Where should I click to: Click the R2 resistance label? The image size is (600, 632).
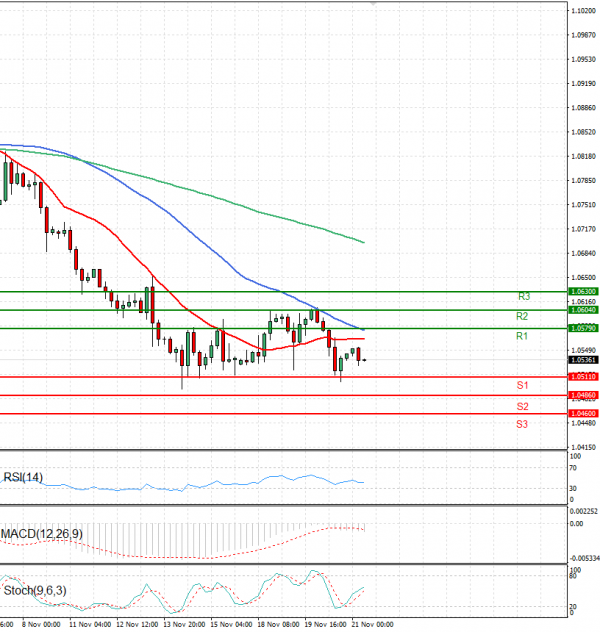point(522,316)
